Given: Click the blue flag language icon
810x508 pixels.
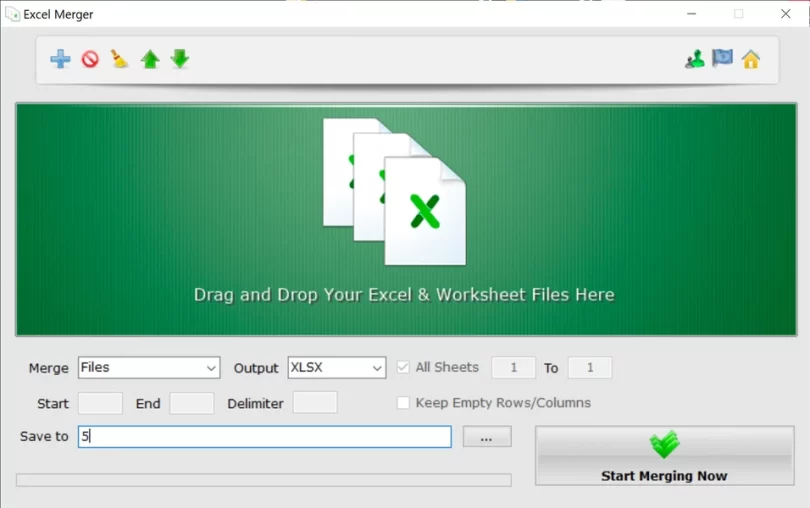Looking at the screenshot, I should 722,58.
